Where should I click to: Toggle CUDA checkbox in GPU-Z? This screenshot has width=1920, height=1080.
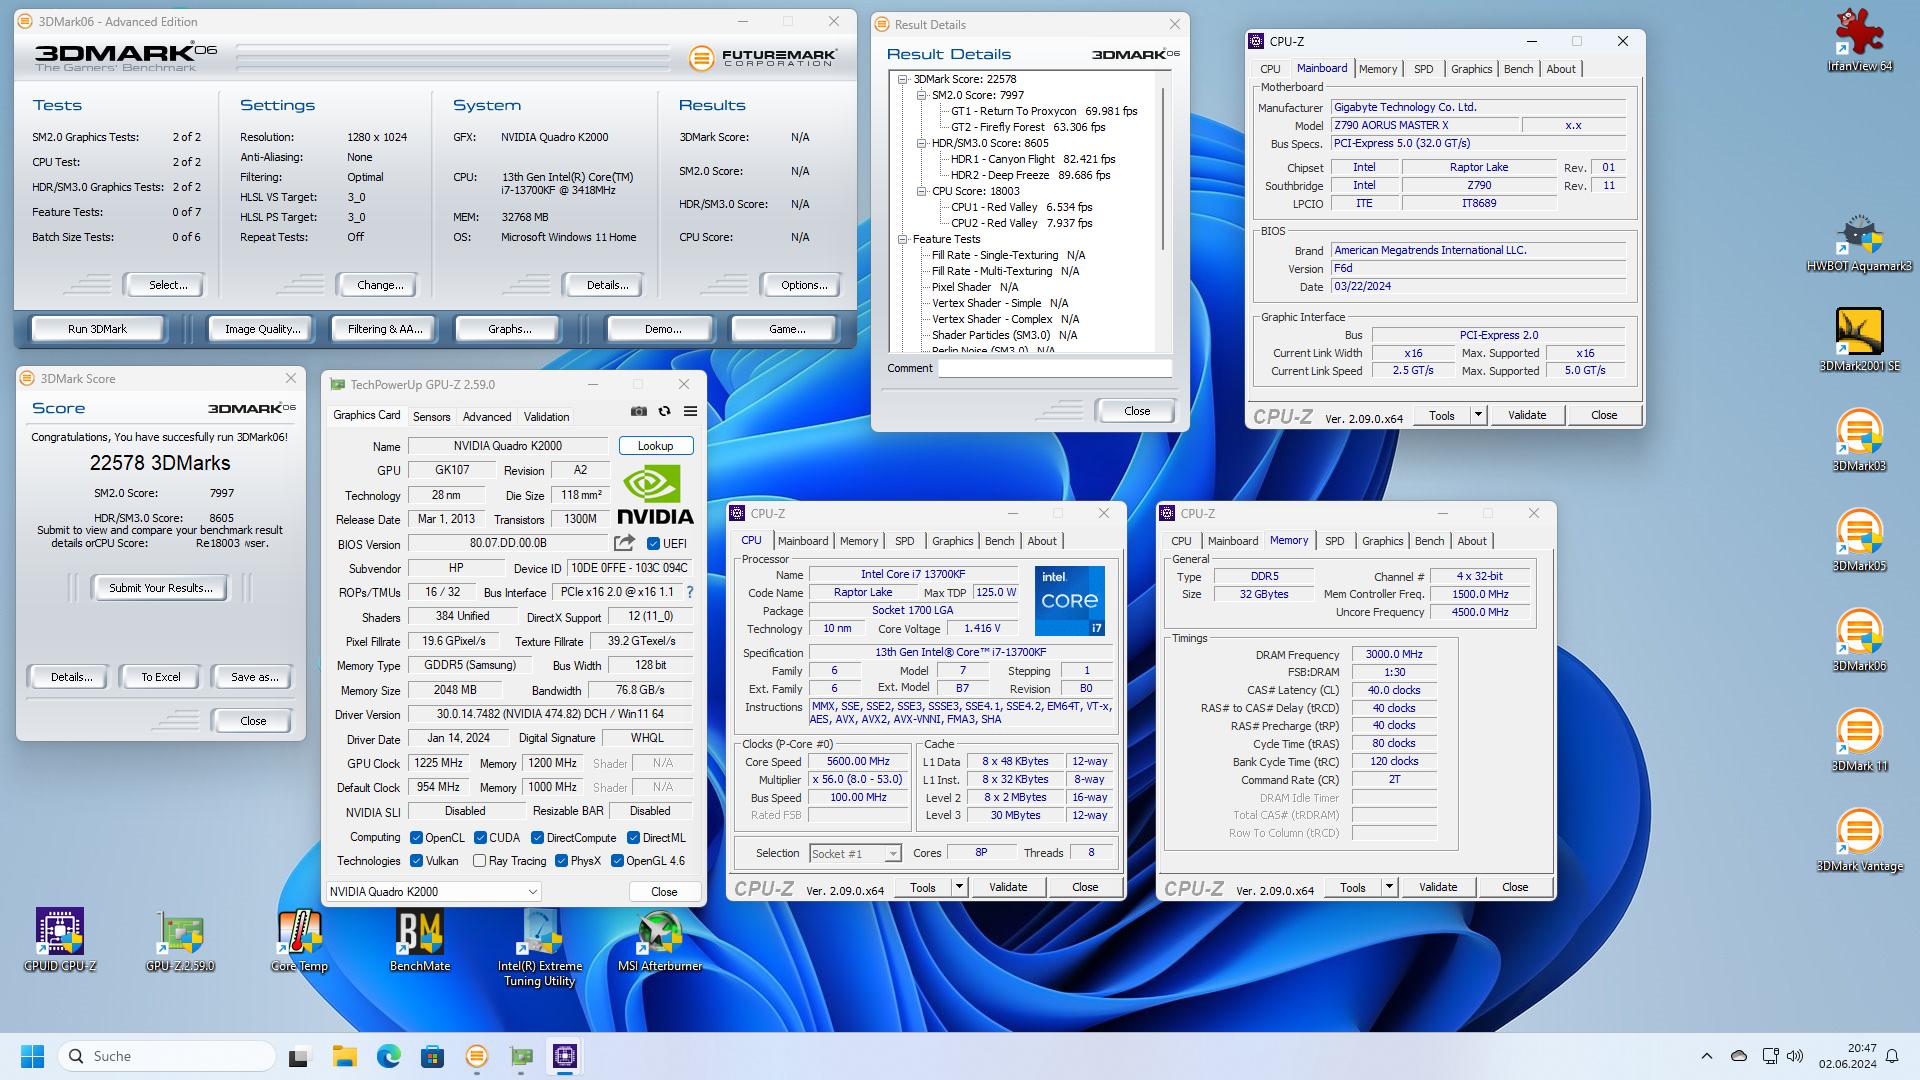[480, 838]
